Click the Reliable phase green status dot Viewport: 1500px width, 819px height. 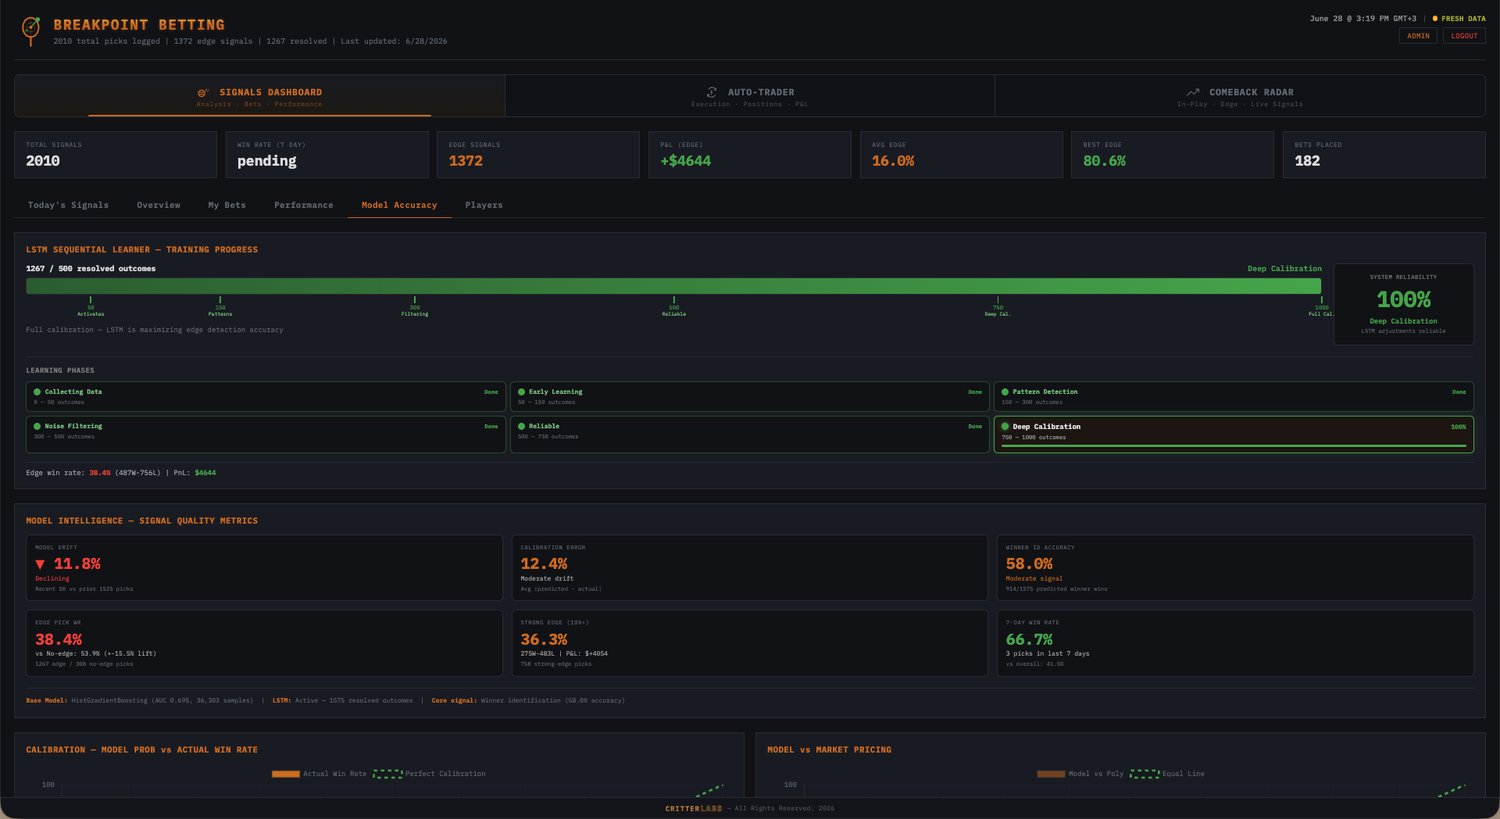pyautogui.click(x=521, y=426)
